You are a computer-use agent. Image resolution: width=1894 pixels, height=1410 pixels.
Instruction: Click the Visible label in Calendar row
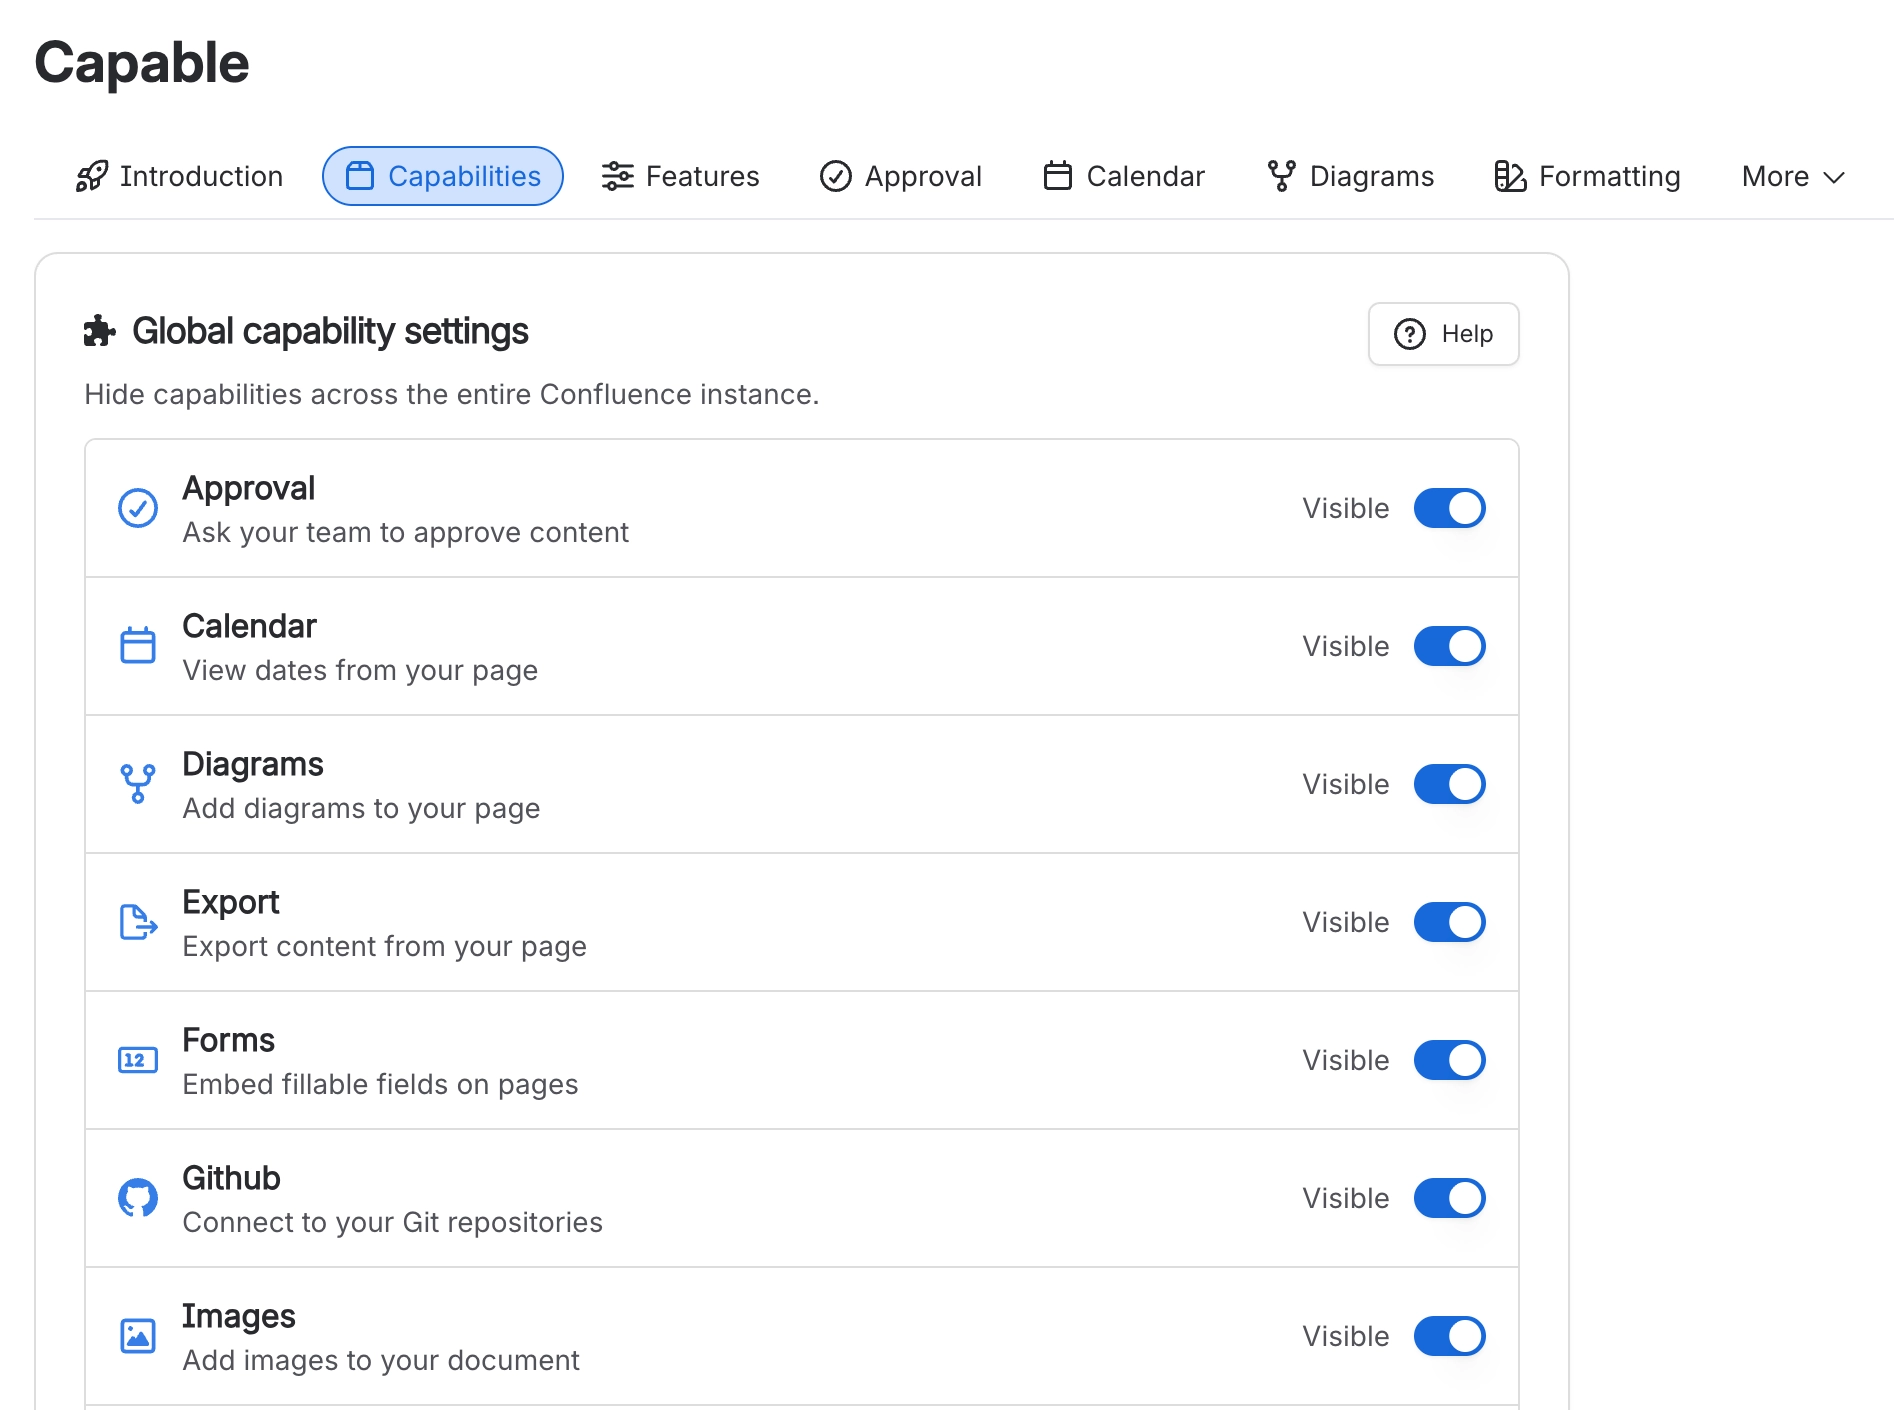point(1346,646)
